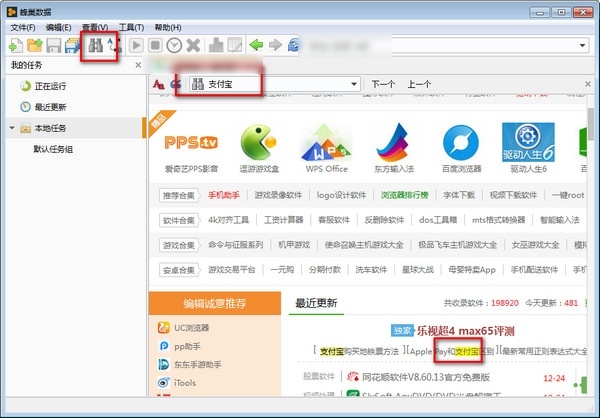Open the 工具(T) menu
600x418 pixels.
tap(131, 28)
